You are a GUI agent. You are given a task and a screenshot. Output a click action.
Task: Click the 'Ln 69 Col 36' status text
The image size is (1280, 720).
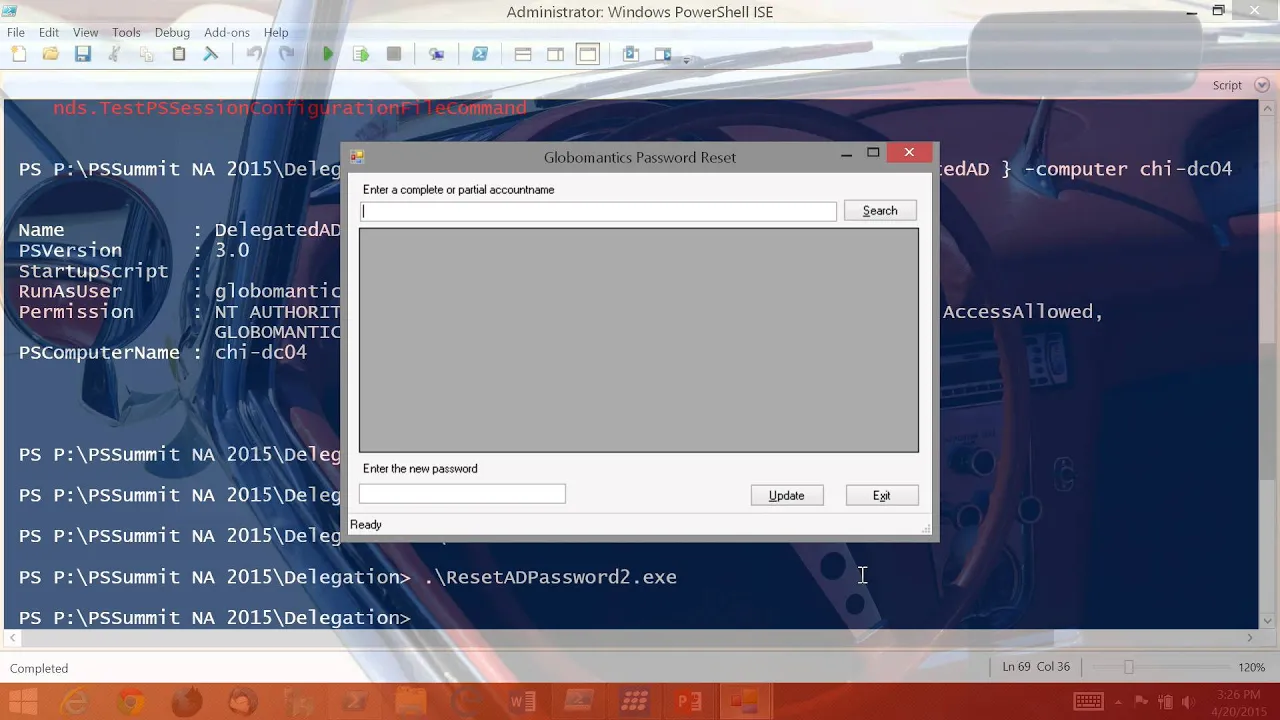1036,667
